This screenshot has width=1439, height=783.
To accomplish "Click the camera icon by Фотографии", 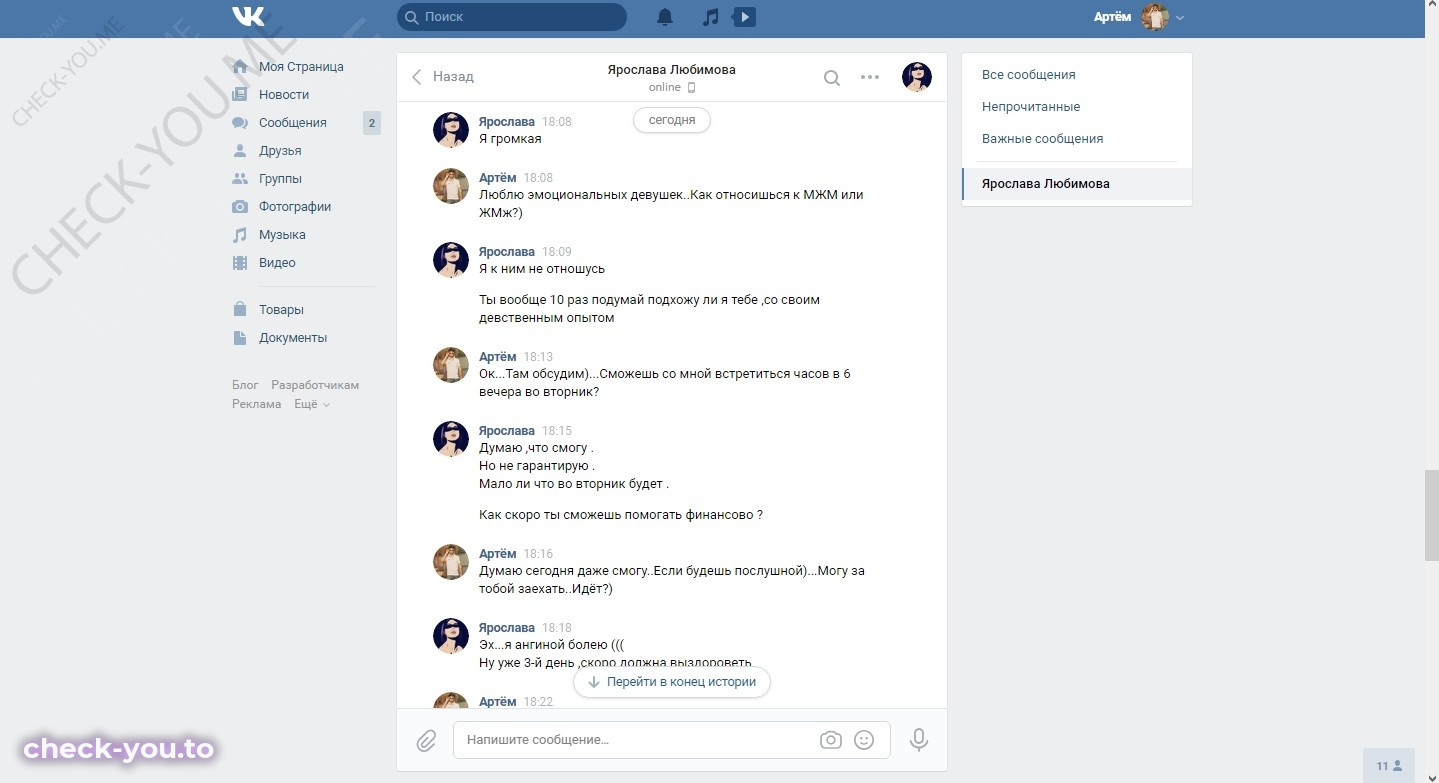I will (x=240, y=207).
